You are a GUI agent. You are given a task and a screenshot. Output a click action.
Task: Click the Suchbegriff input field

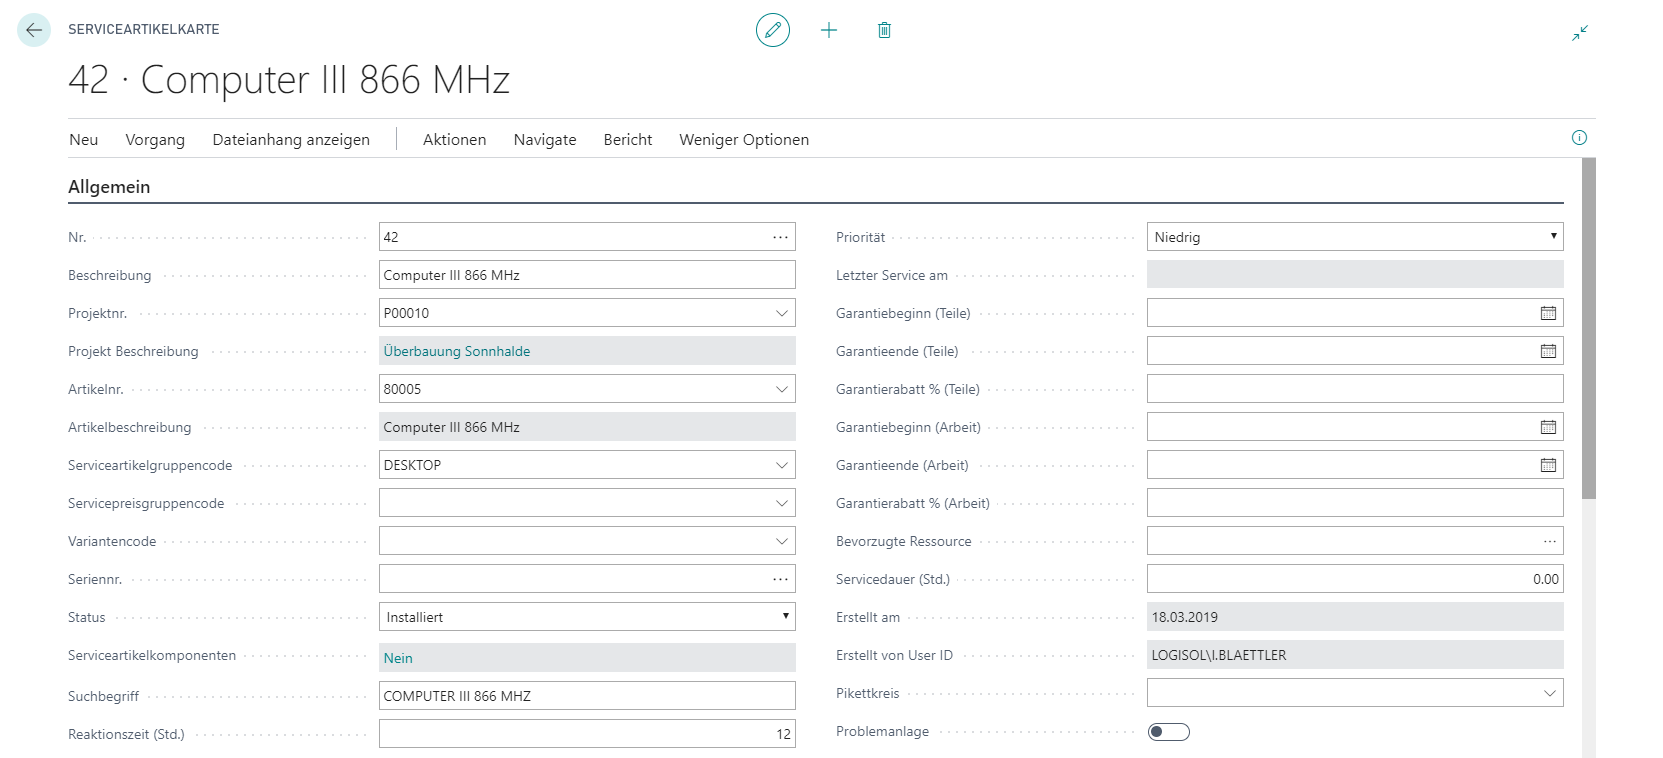tap(587, 696)
